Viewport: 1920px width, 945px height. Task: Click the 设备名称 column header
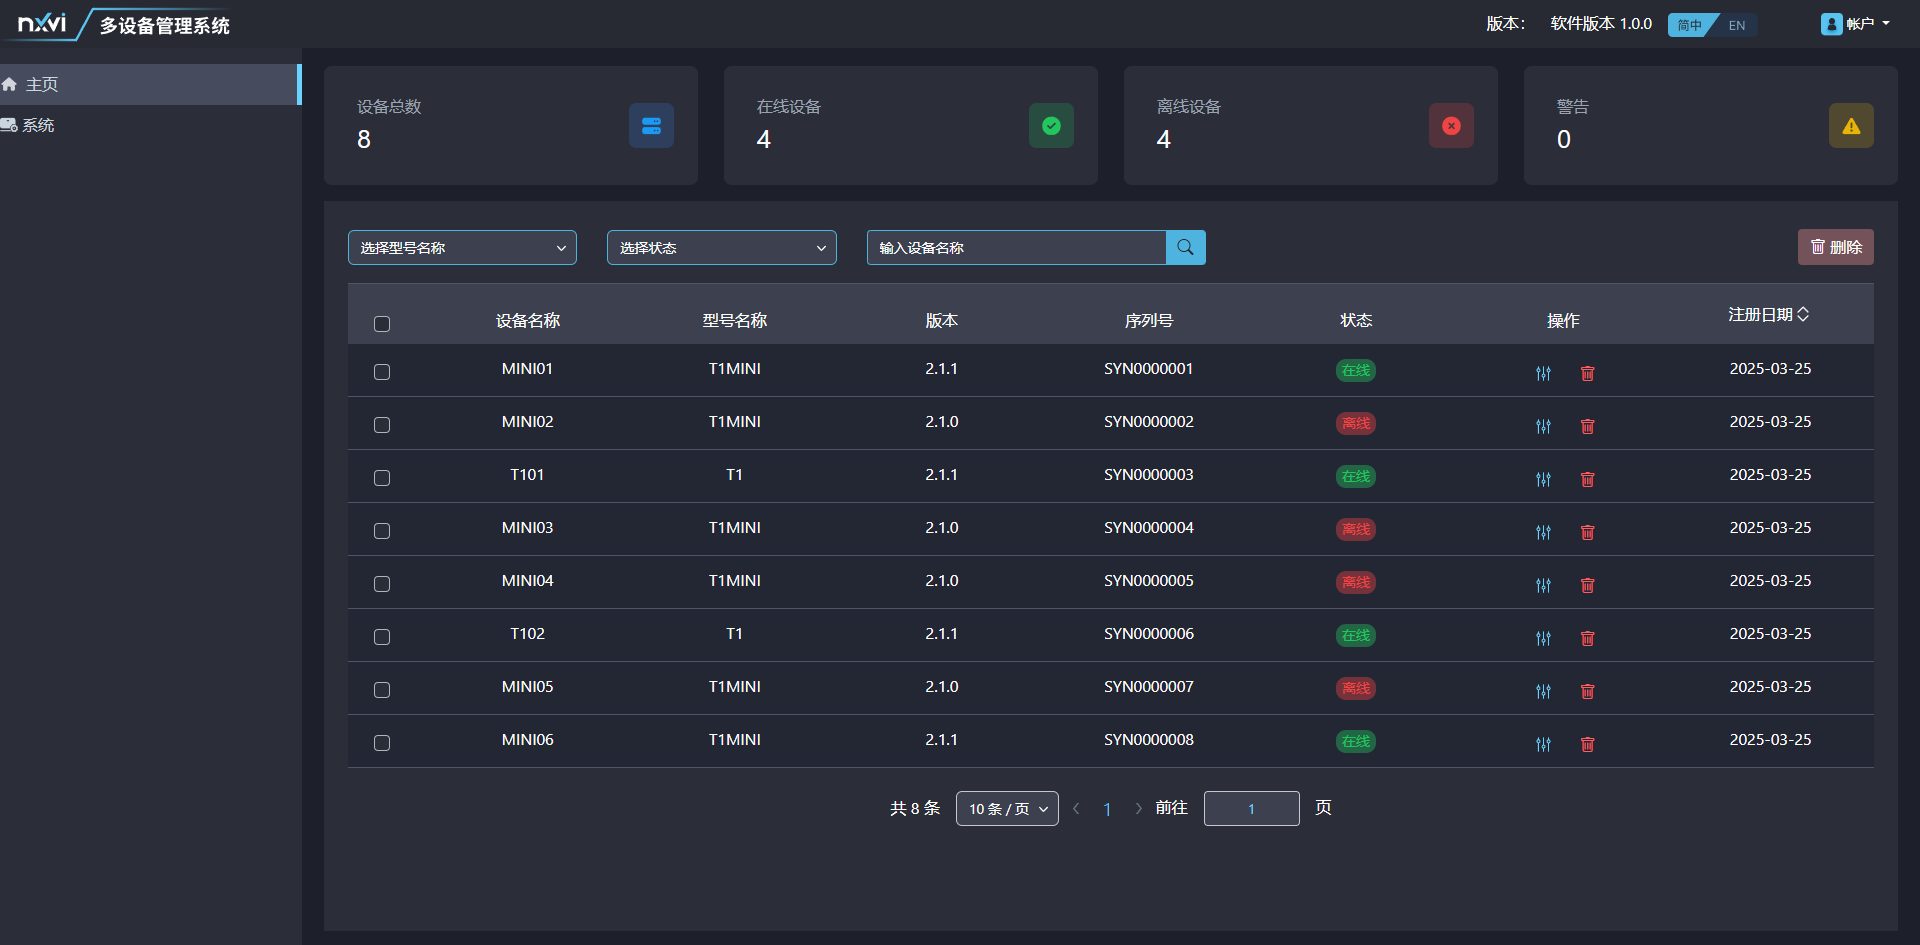pyautogui.click(x=528, y=321)
